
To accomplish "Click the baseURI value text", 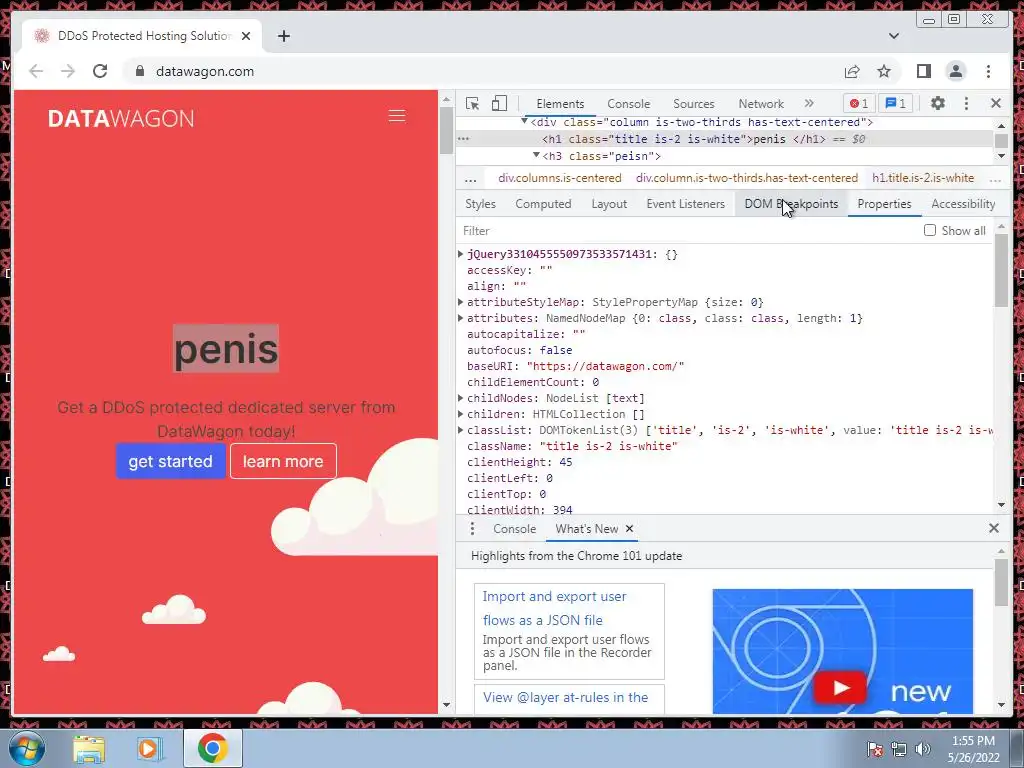I will point(605,366).
